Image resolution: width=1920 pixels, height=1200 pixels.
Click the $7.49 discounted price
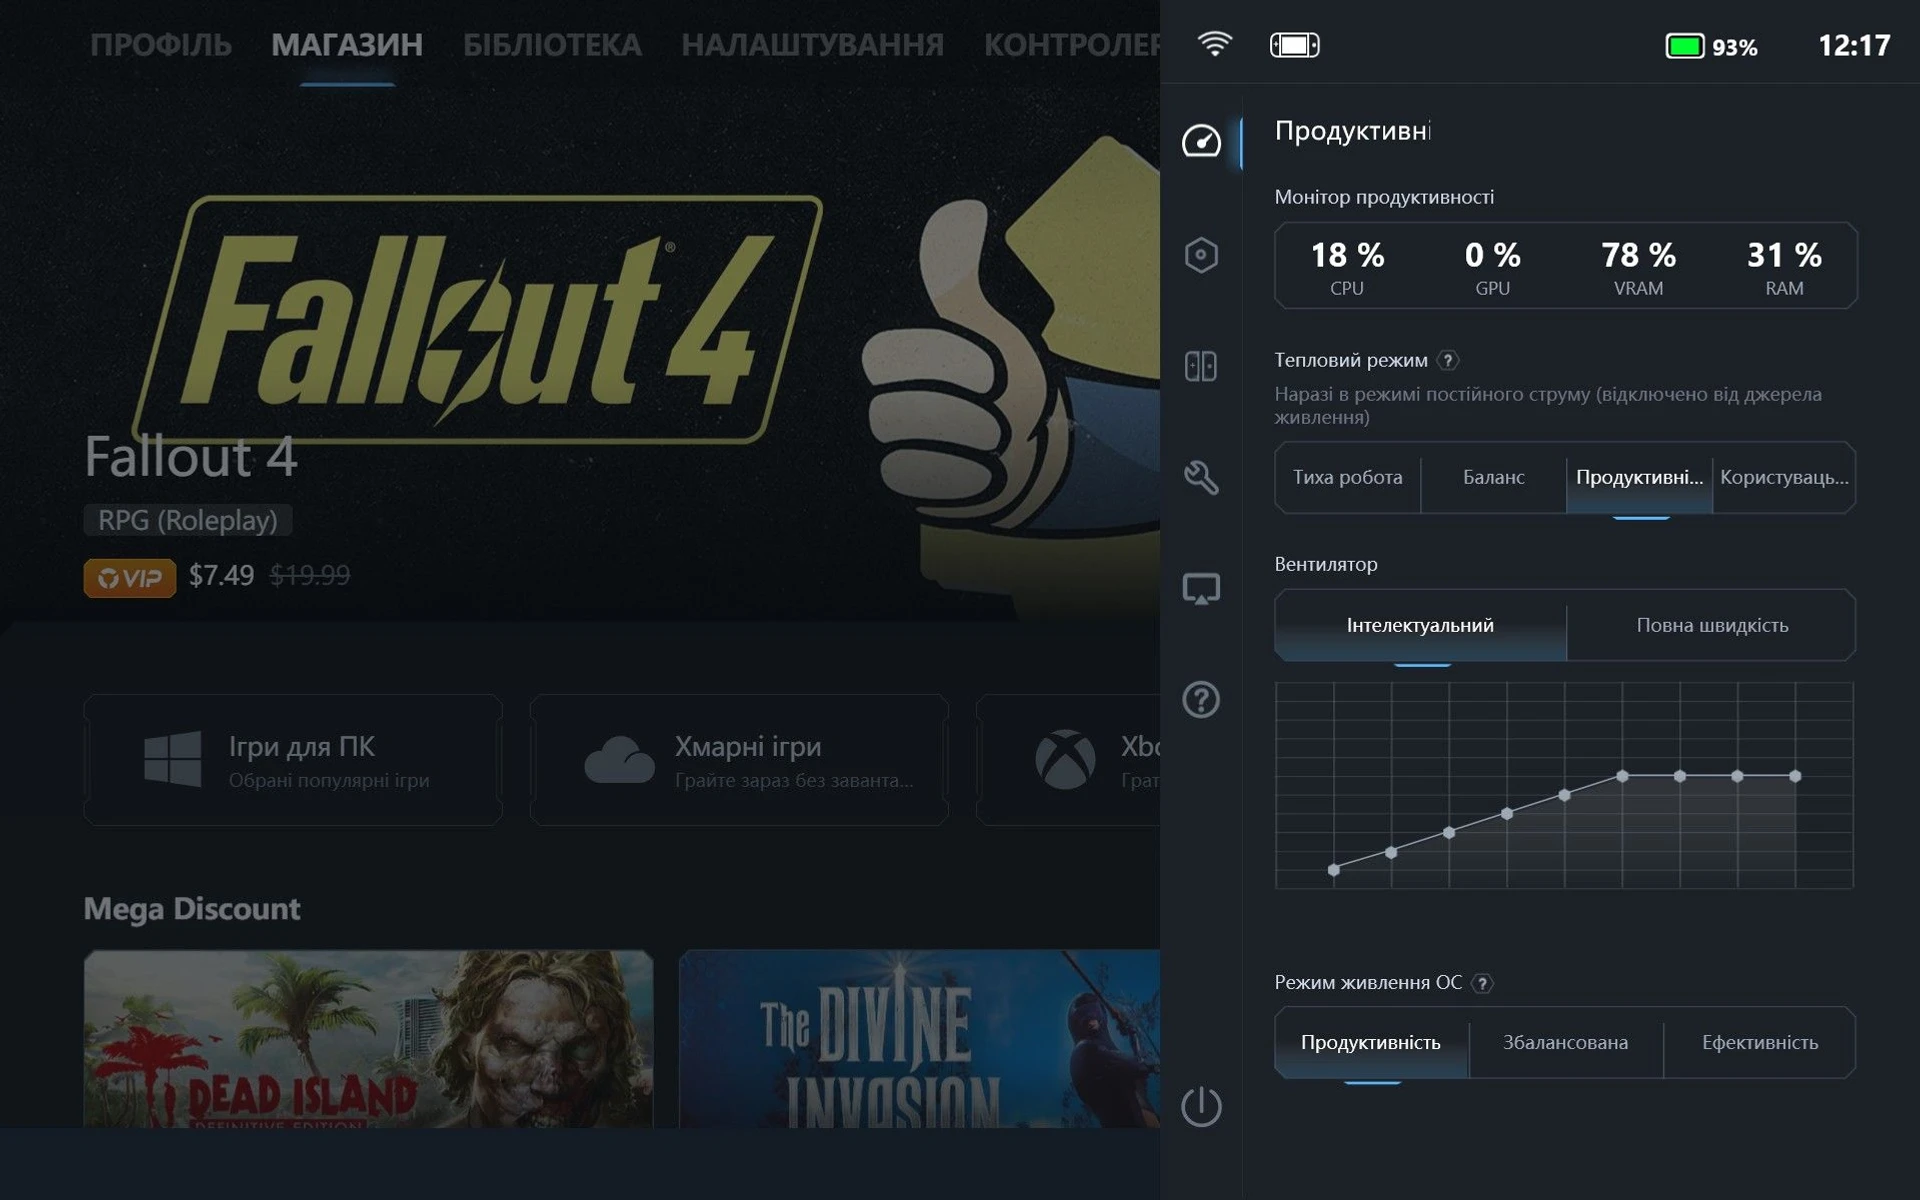pos(221,576)
